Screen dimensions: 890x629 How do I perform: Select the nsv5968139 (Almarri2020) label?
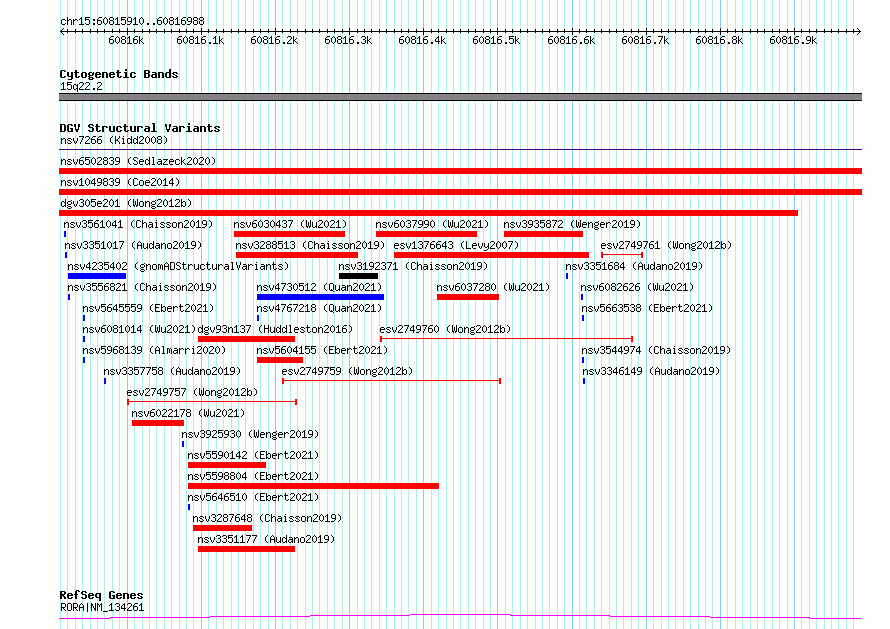tap(154, 350)
